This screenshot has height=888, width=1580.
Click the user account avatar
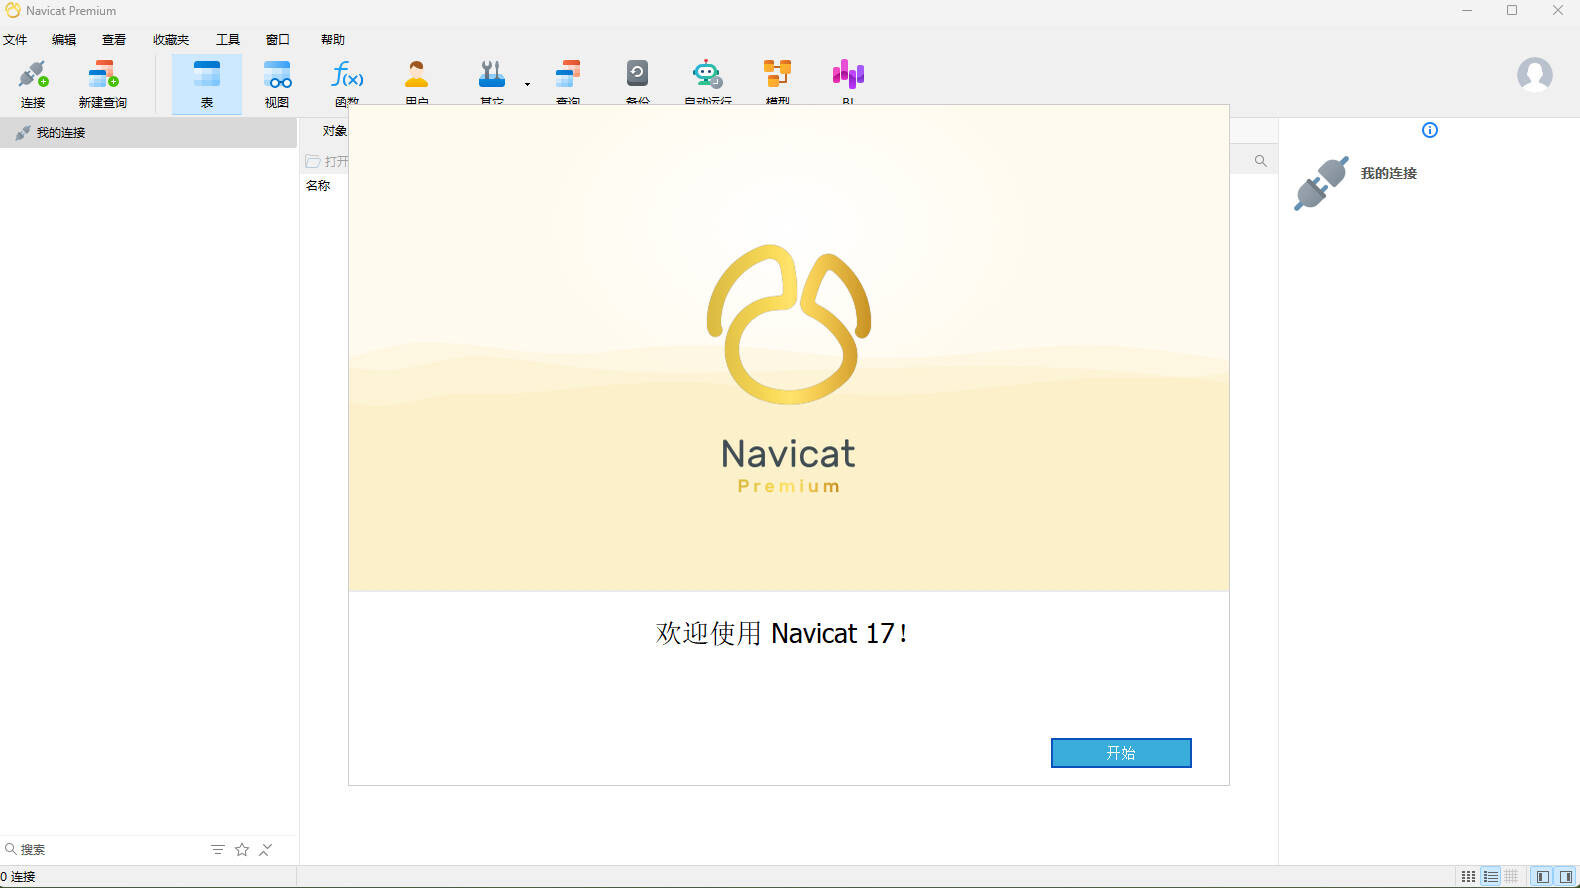pyautogui.click(x=1534, y=75)
